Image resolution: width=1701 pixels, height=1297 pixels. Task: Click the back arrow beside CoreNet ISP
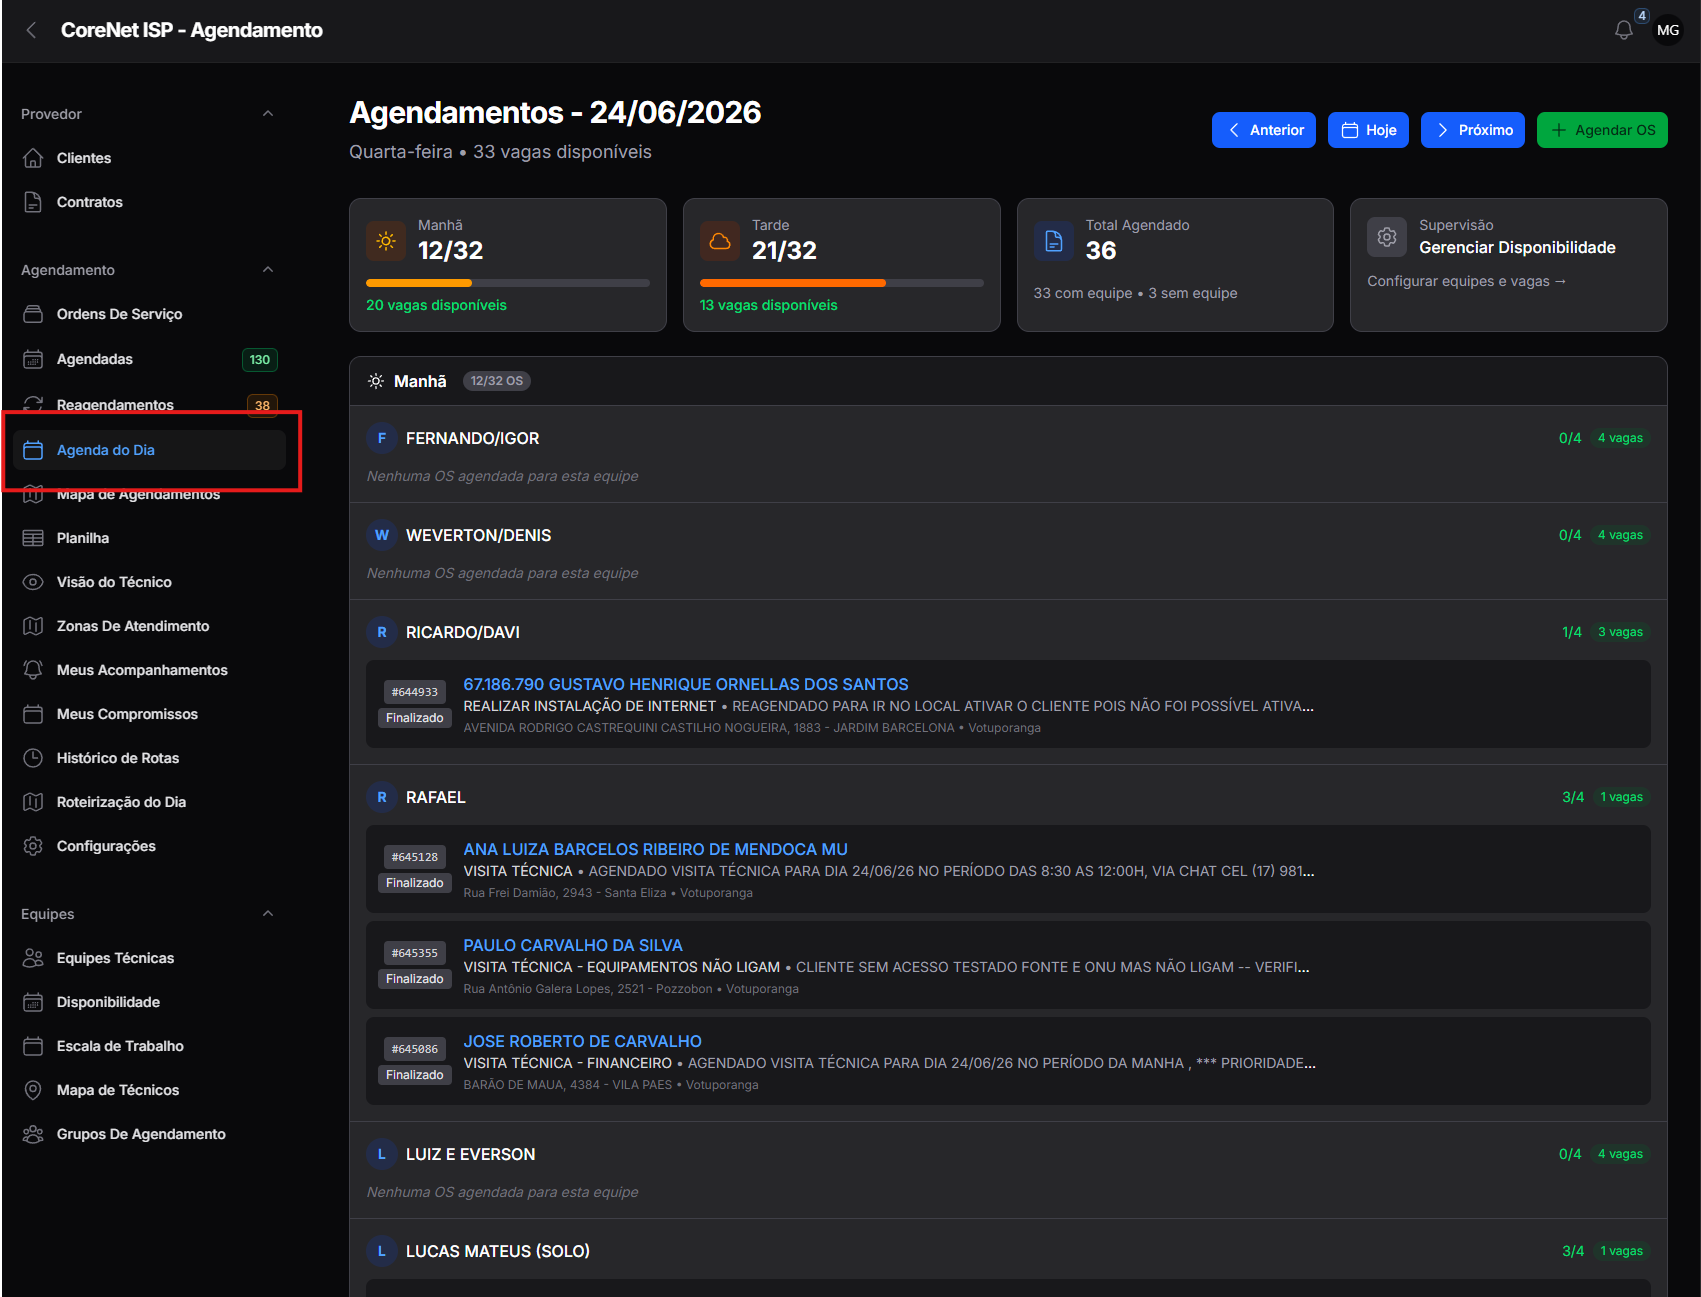[x=32, y=30]
